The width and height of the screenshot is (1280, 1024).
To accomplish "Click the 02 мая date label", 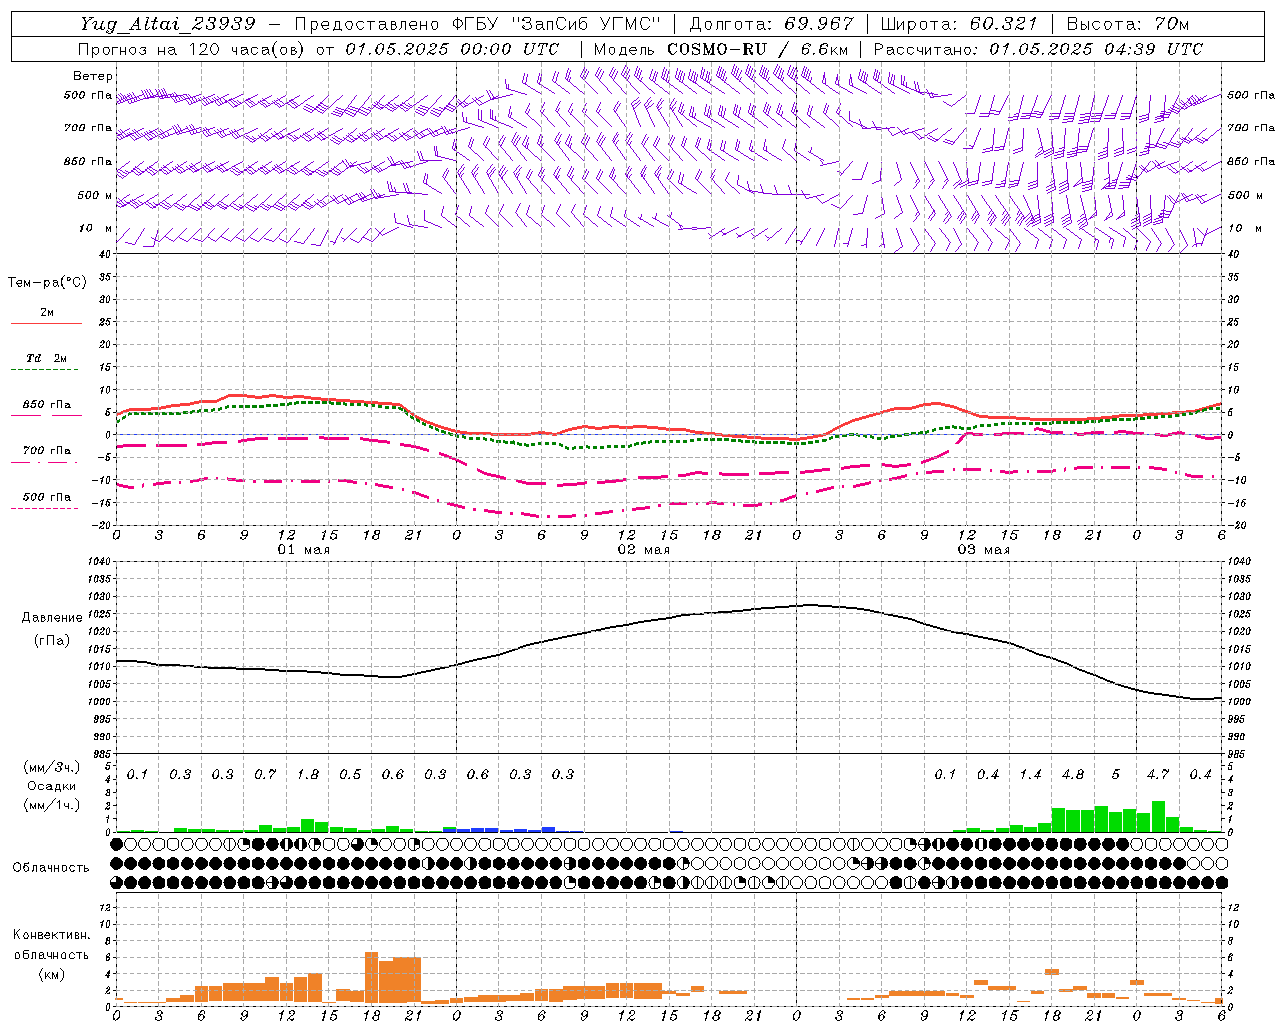I will tap(643, 550).
